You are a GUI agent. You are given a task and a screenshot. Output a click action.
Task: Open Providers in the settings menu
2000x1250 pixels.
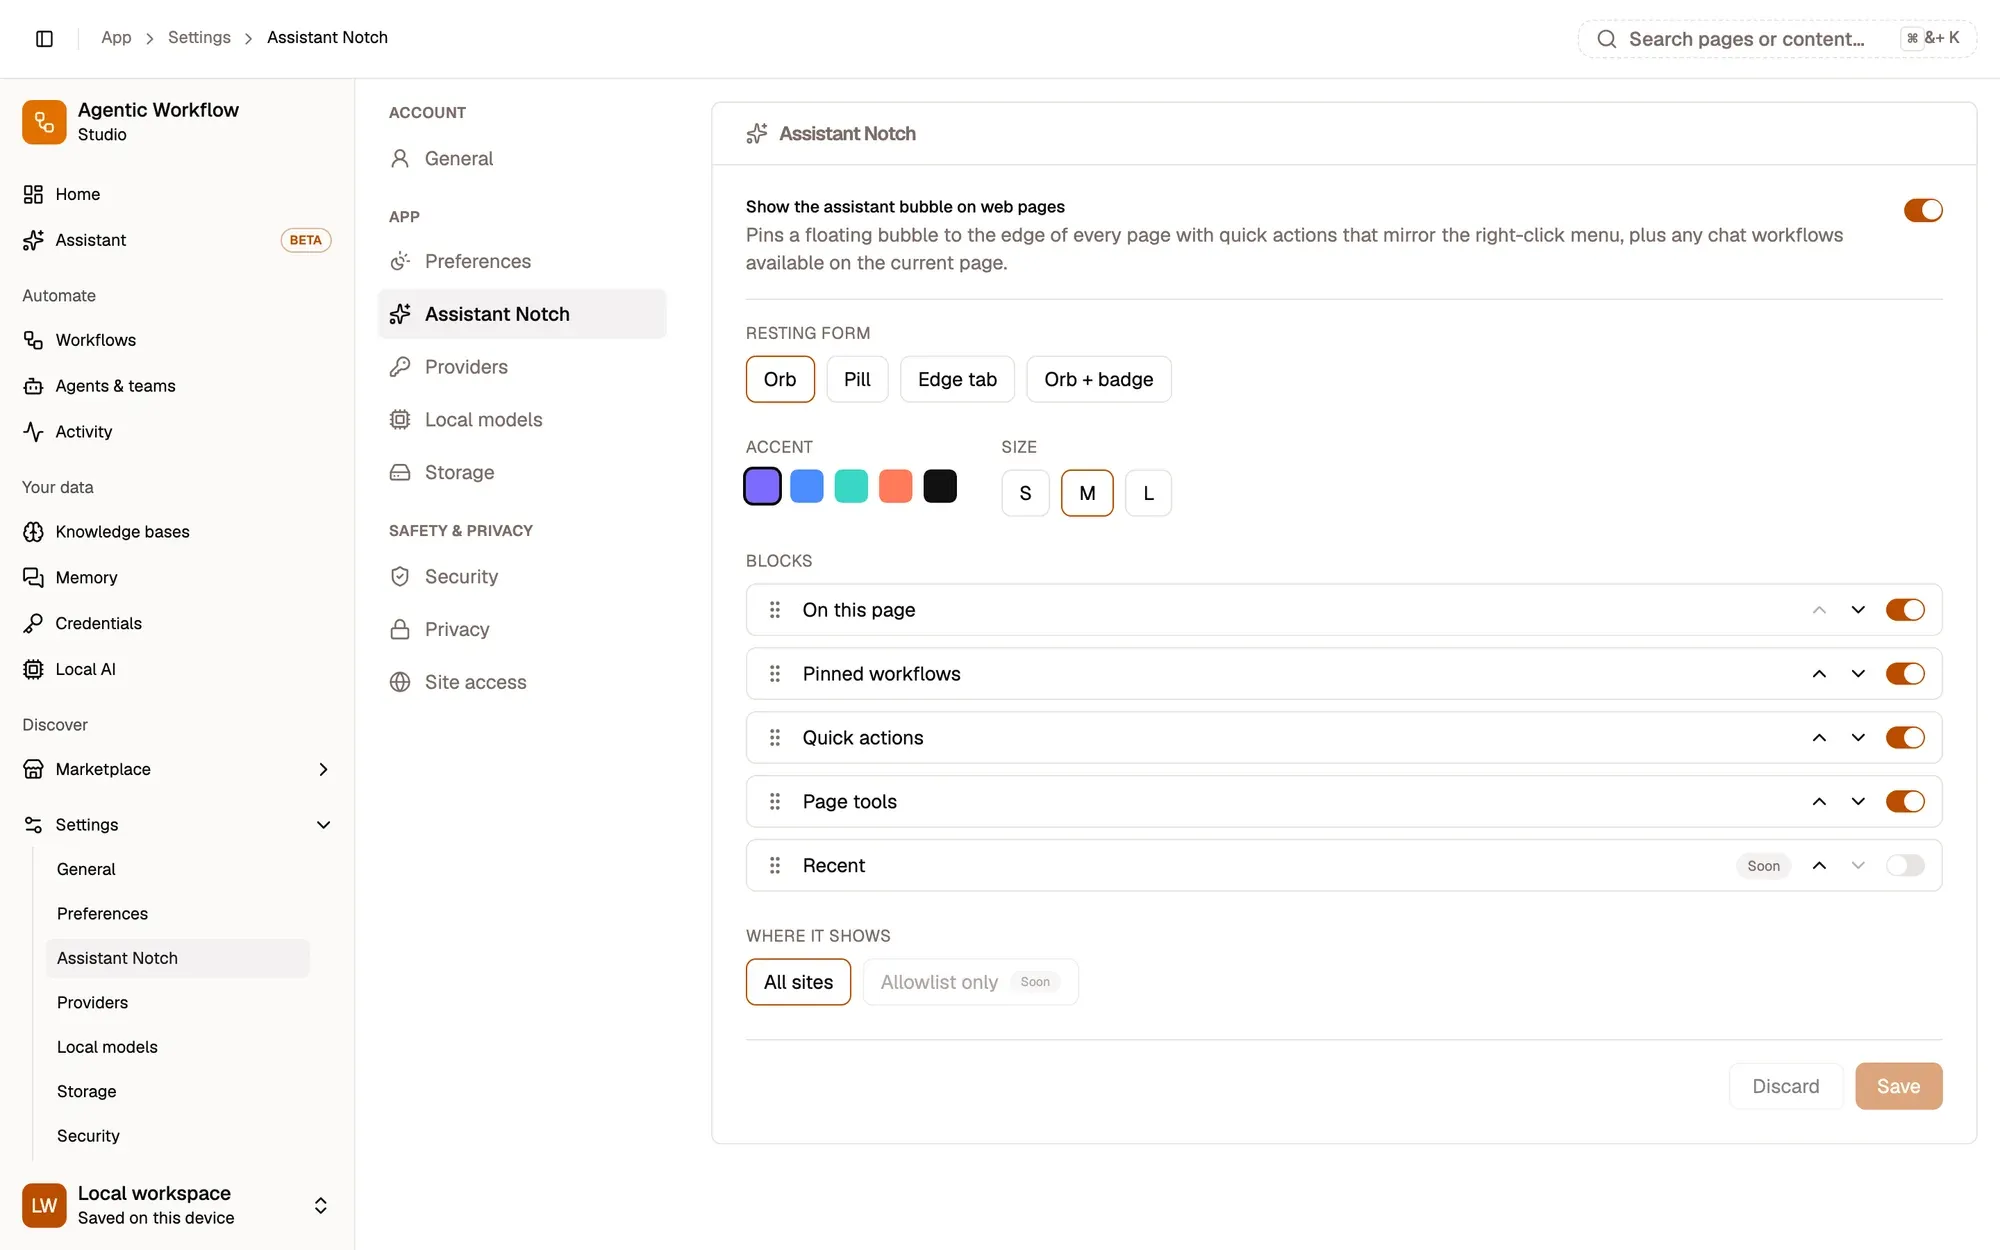tap(522, 367)
